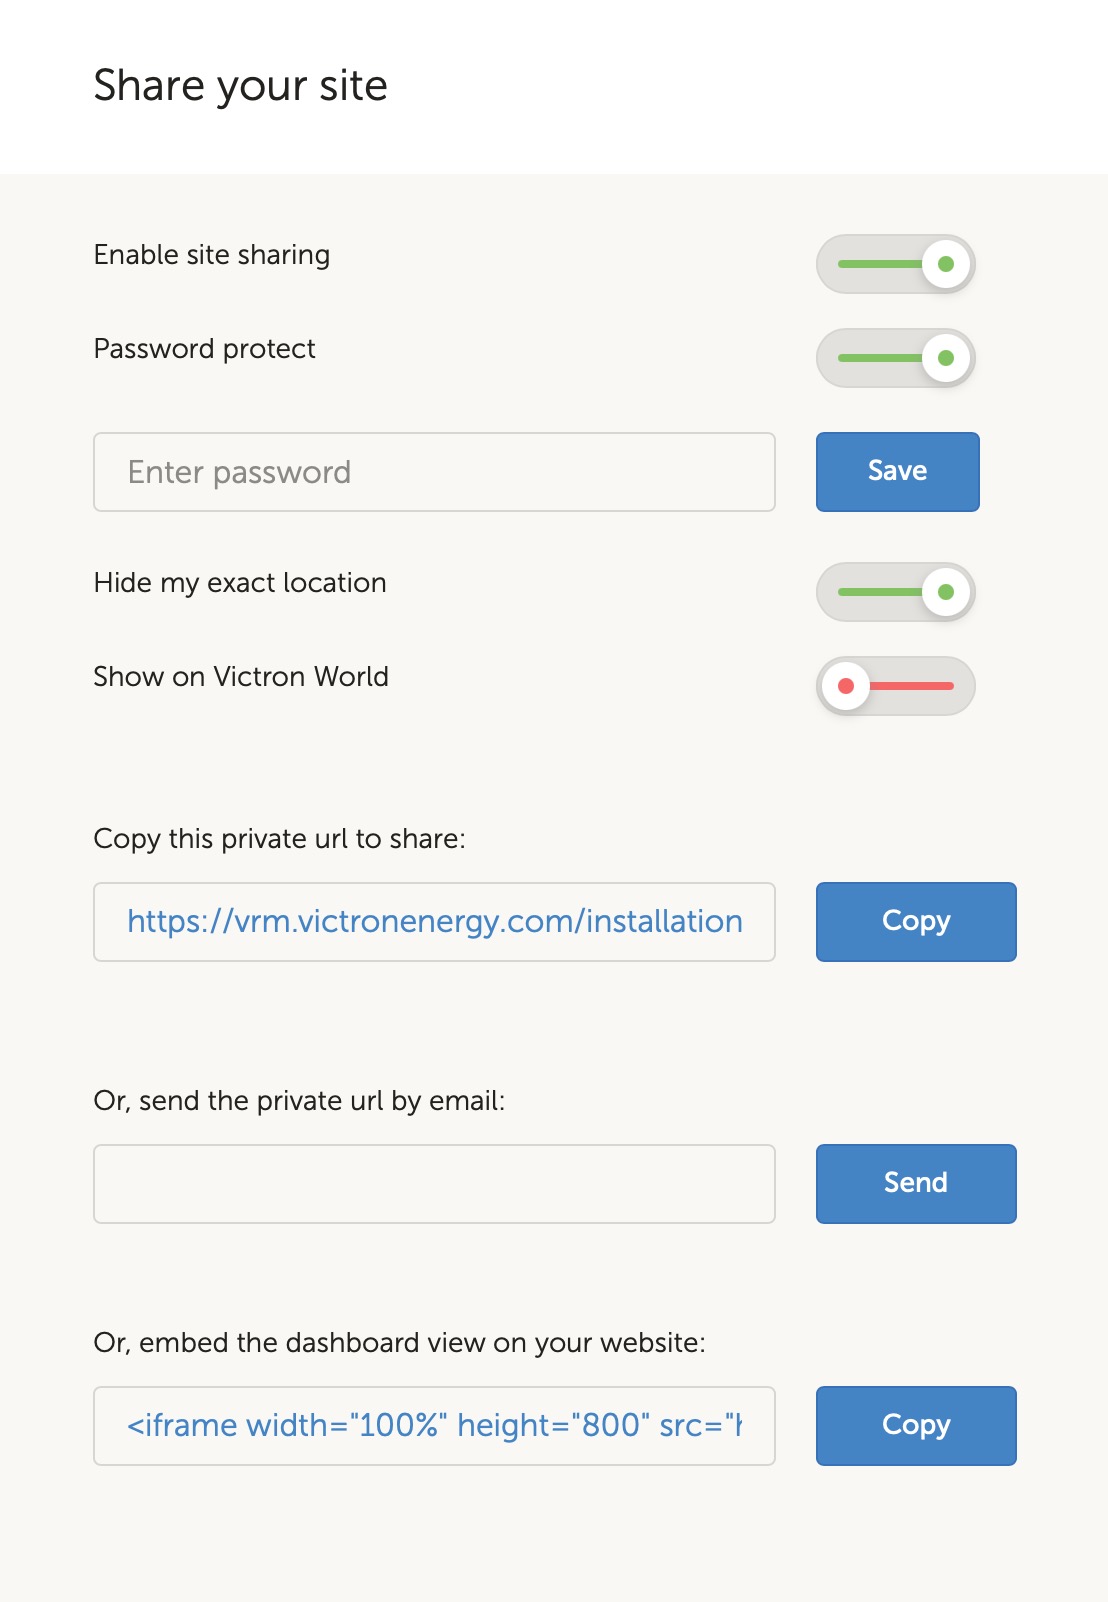The height and width of the screenshot is (1602, 1108).
Task: Turn off Password protect switch
Action: (x=895, y=358)
